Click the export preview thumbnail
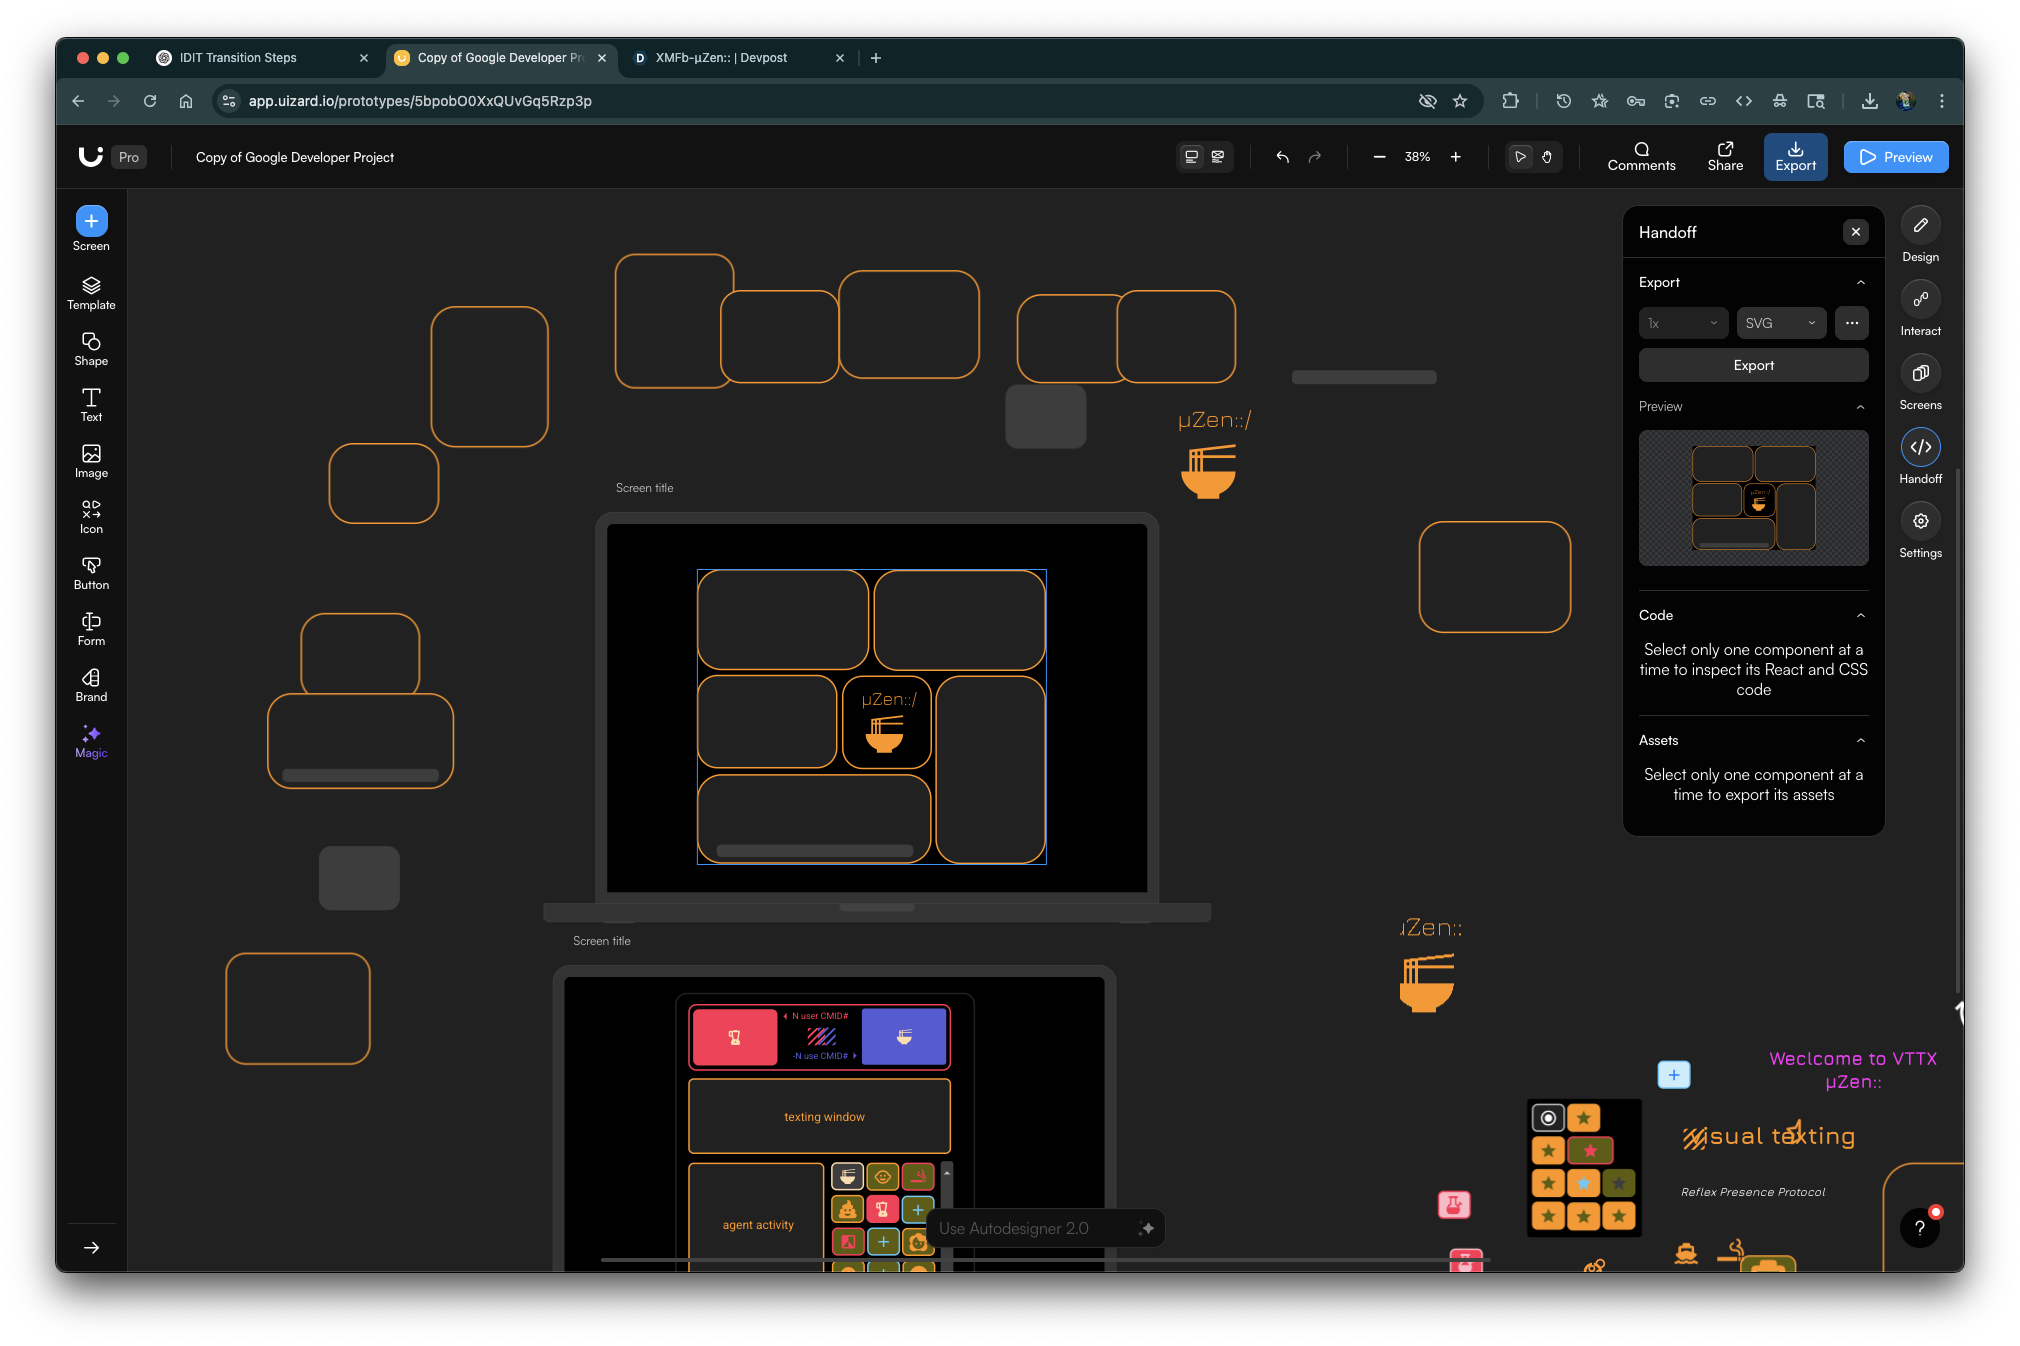This screenshot has width=2020, height=1346. click(1753, 497)
